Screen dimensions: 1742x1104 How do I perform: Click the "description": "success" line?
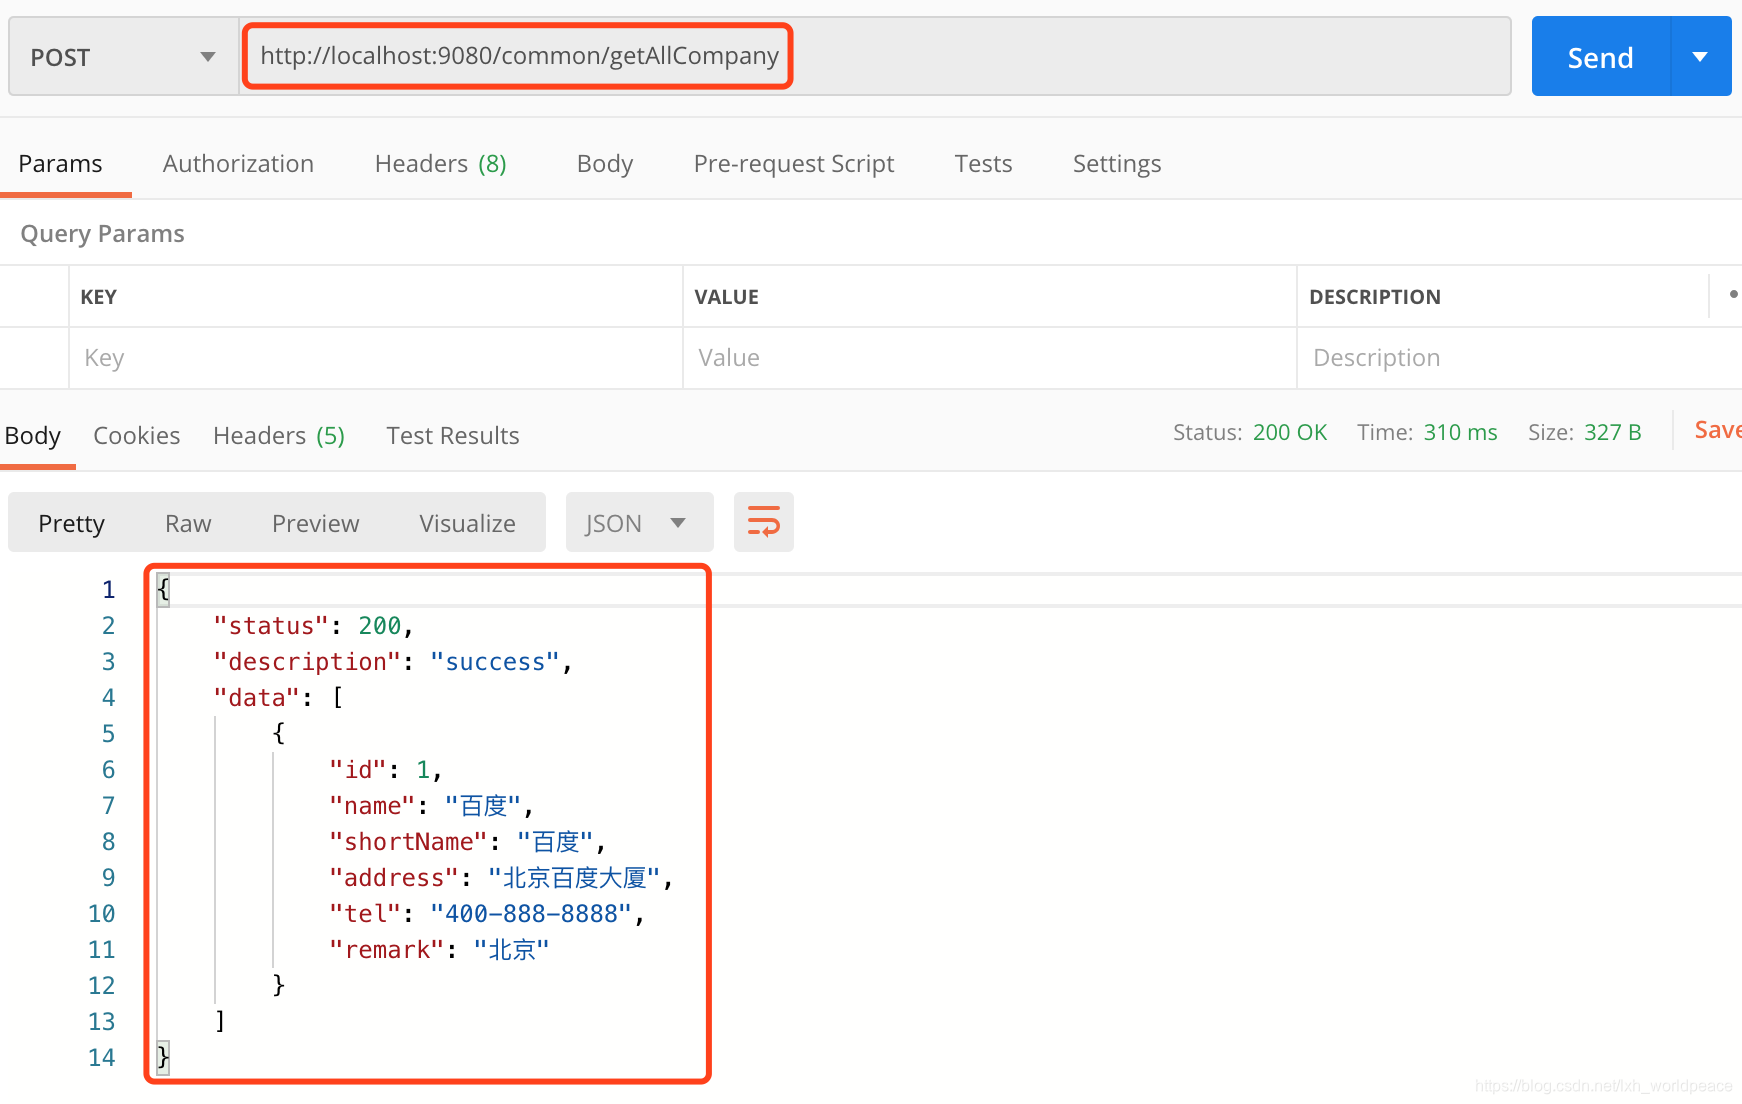(393, 662)
